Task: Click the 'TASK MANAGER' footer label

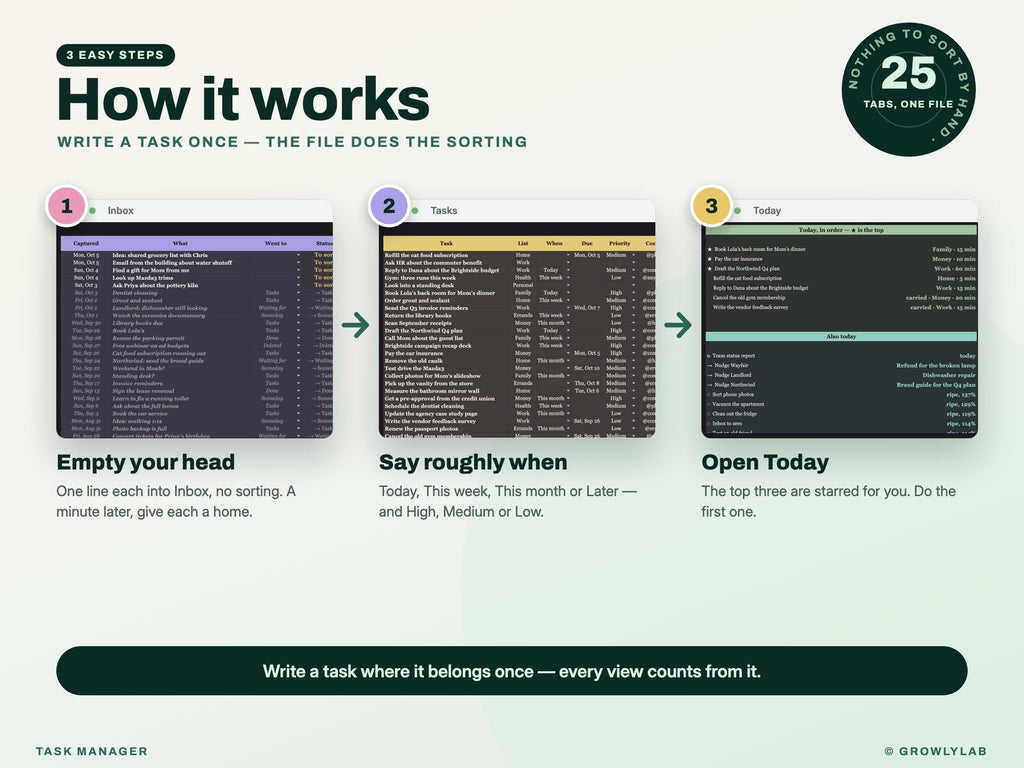Action: coord(92,751)
